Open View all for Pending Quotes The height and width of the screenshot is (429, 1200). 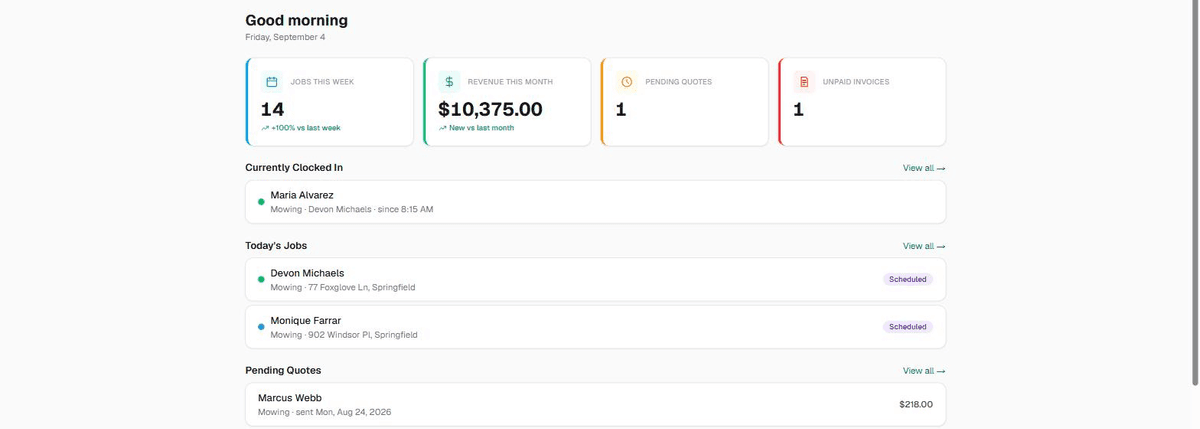[x=924, y=371]
